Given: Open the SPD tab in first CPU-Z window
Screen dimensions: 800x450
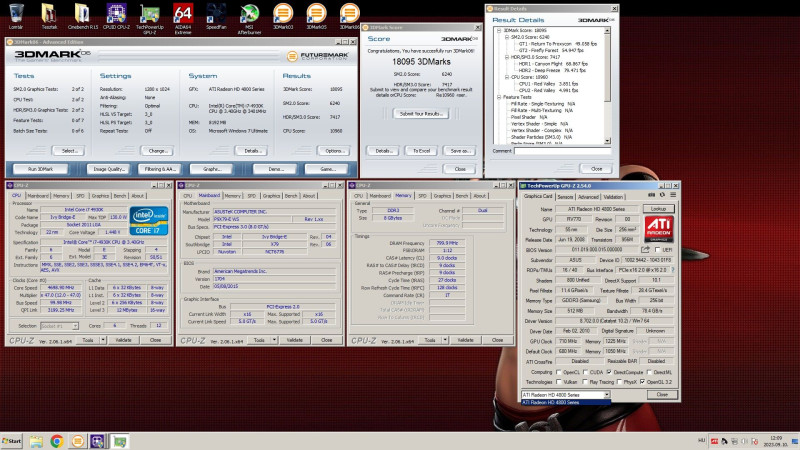Looking at the screenshot, I should (x=80, y=196).
